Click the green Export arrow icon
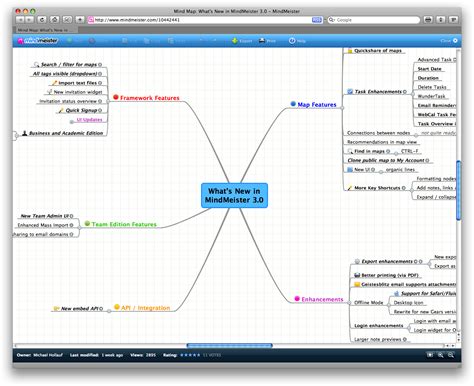Viewport: 474px width, 386px height. tap(235, 41)
